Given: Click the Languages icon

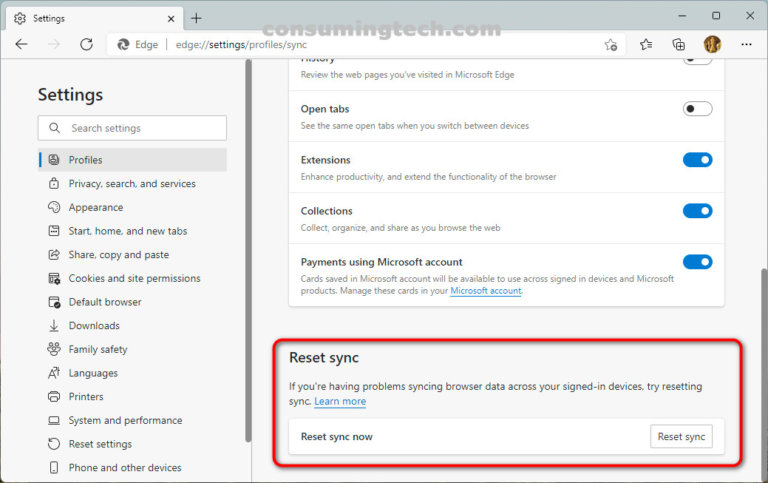Looking at the screenshot, I should tap(54, 373).
